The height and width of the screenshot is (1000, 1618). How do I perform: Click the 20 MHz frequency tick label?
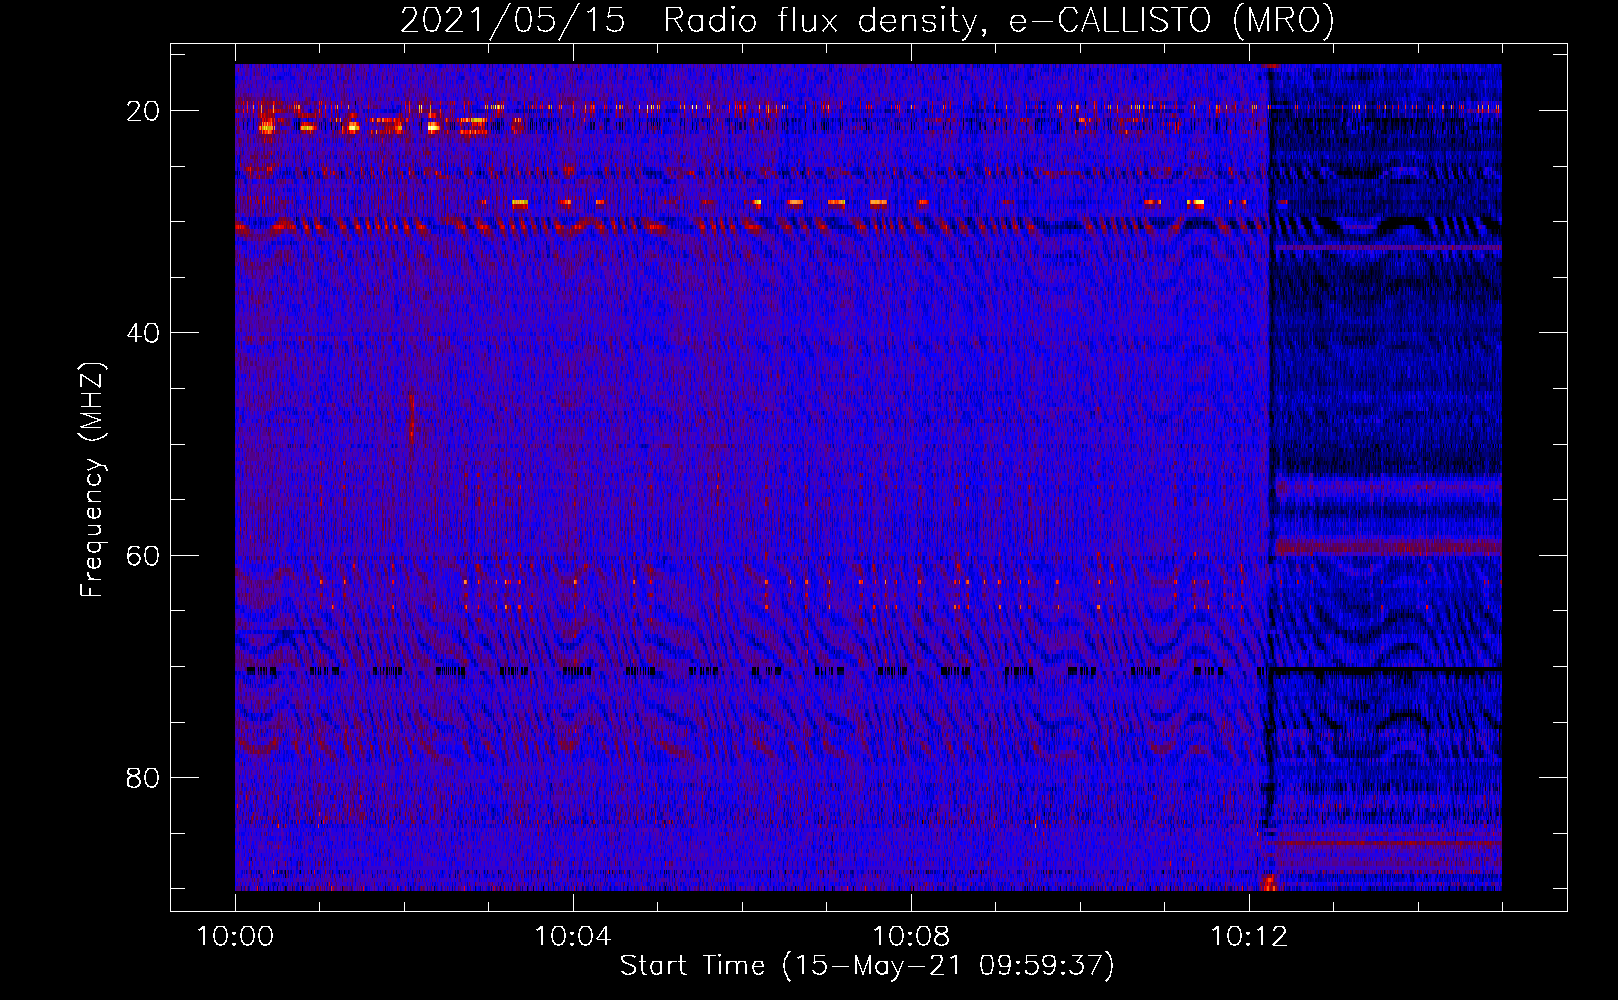pyautogui.click(x=143, y=111)
